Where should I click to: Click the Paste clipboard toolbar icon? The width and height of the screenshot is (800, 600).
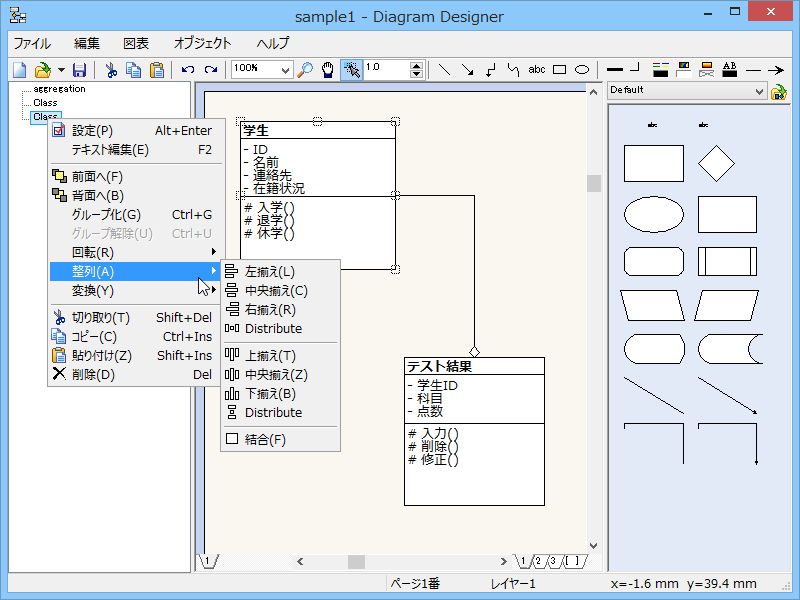[x=157, y=70]
